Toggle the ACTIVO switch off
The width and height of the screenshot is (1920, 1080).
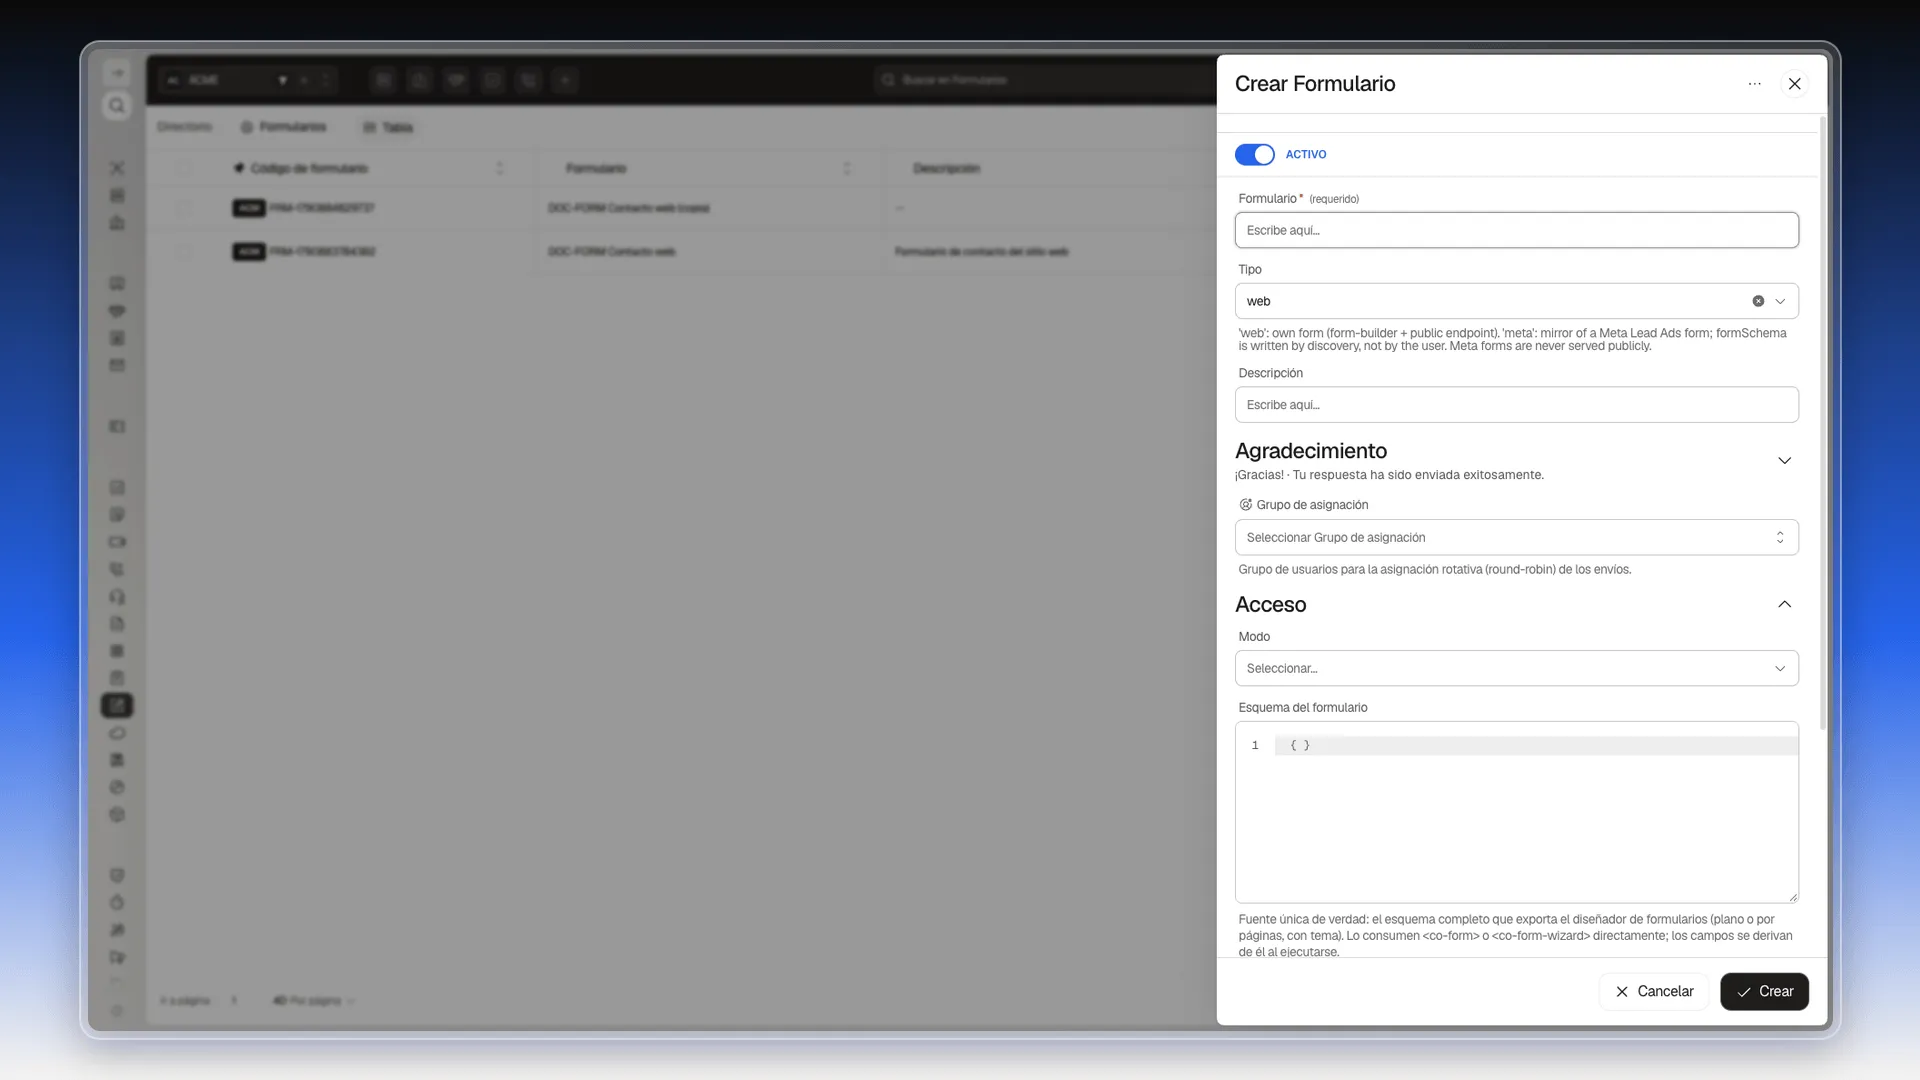coord(1254,154)
